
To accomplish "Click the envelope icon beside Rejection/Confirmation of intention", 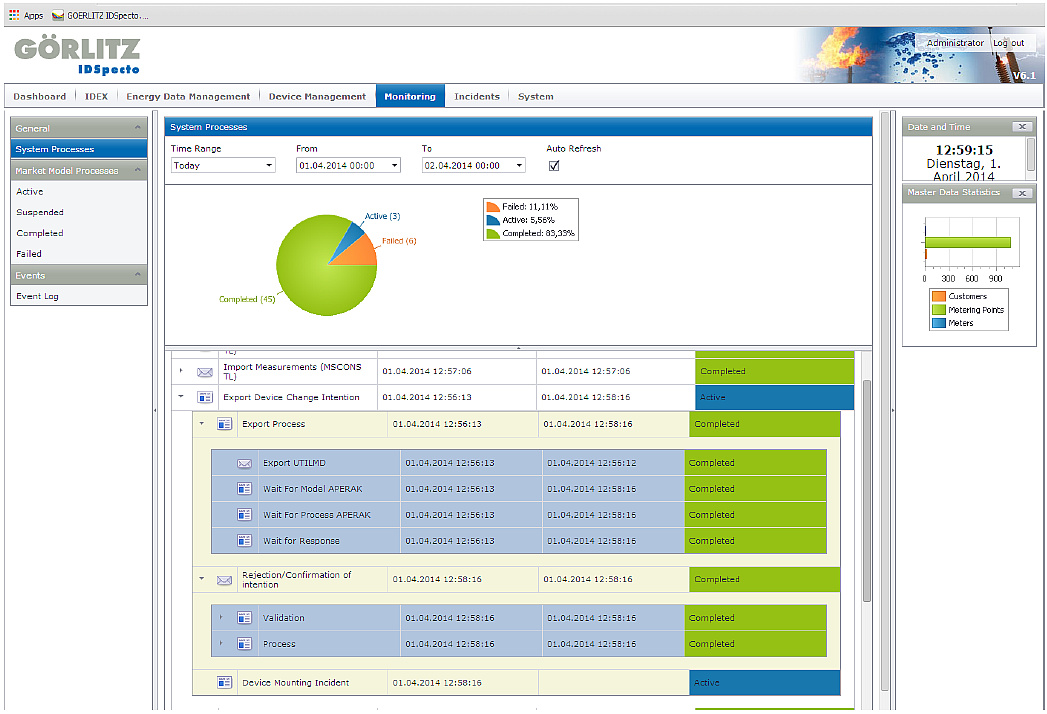I will 225,579.
